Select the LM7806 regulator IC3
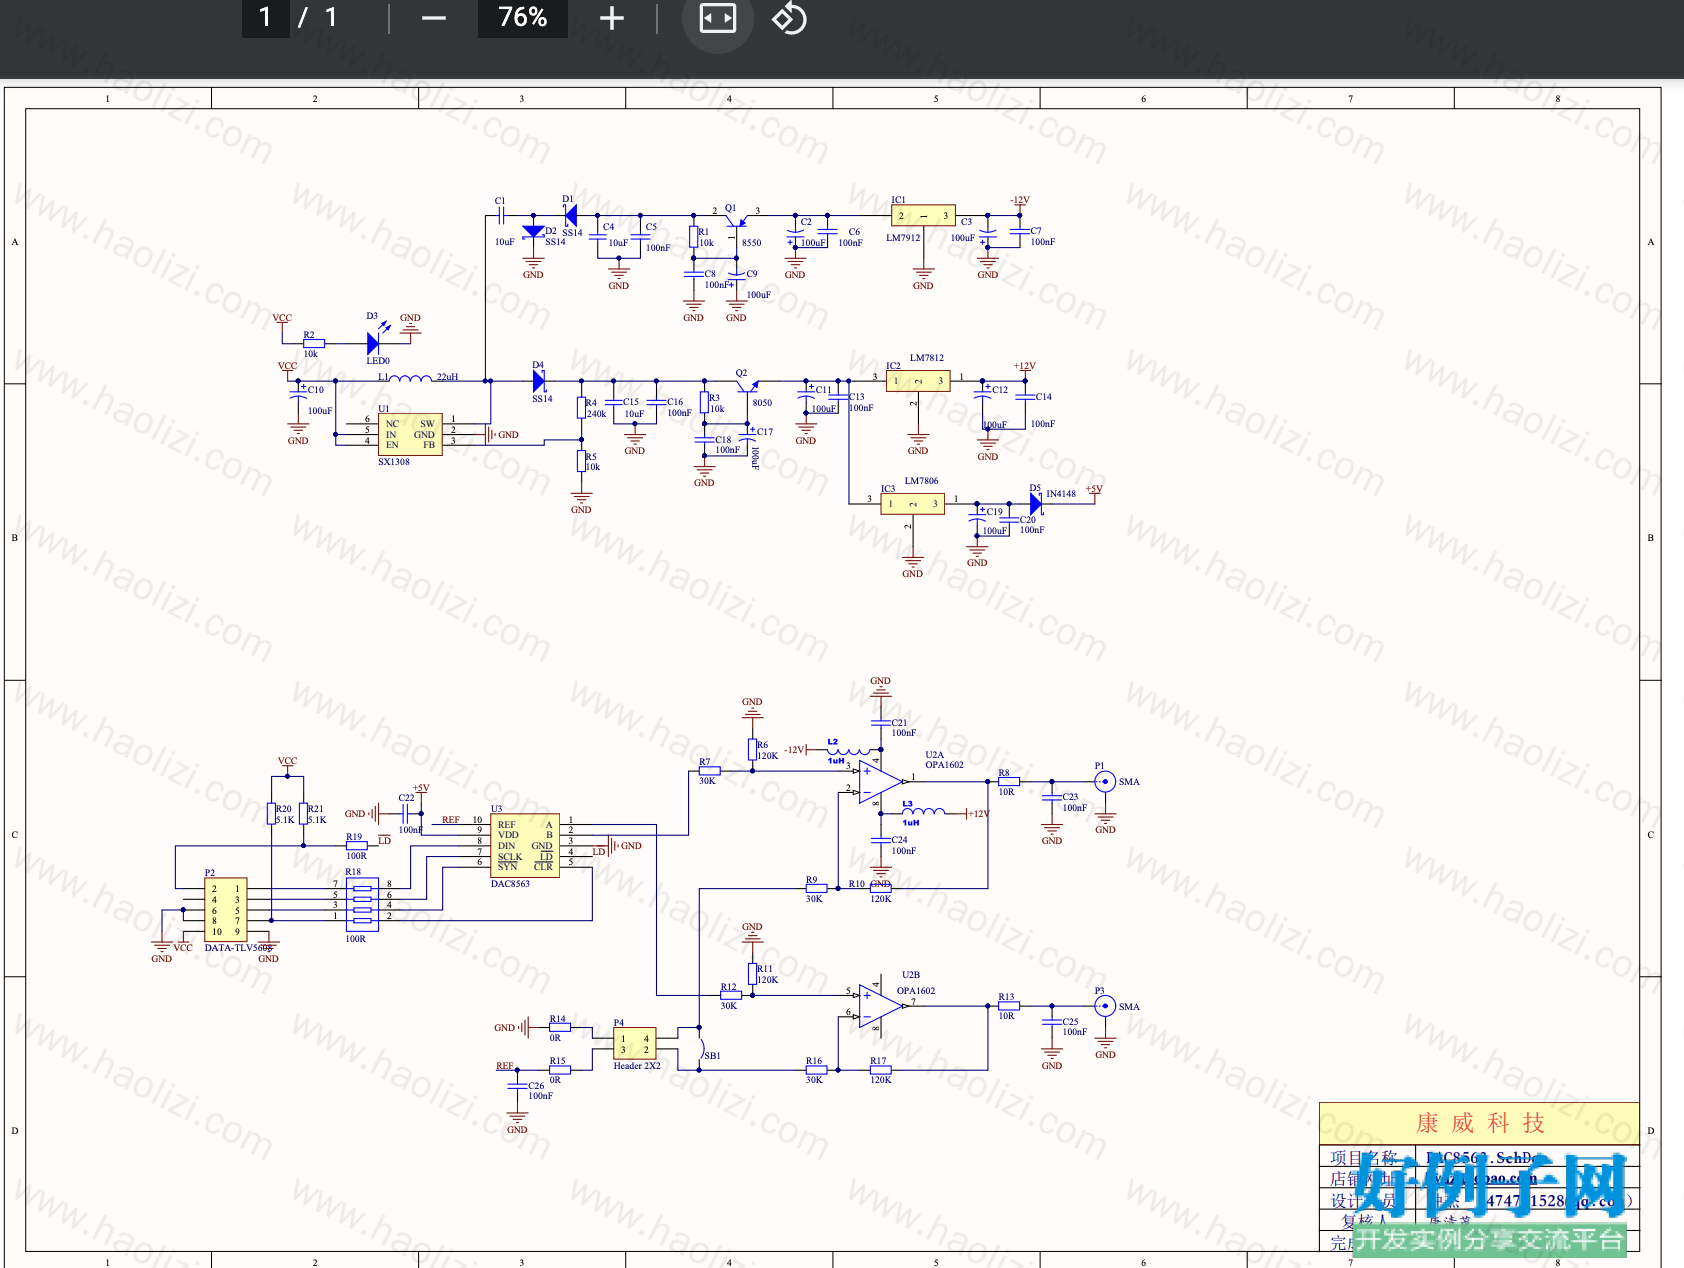Viewport: 1684px width, 1268px height. pyautogui.click(x=913, y=503)
